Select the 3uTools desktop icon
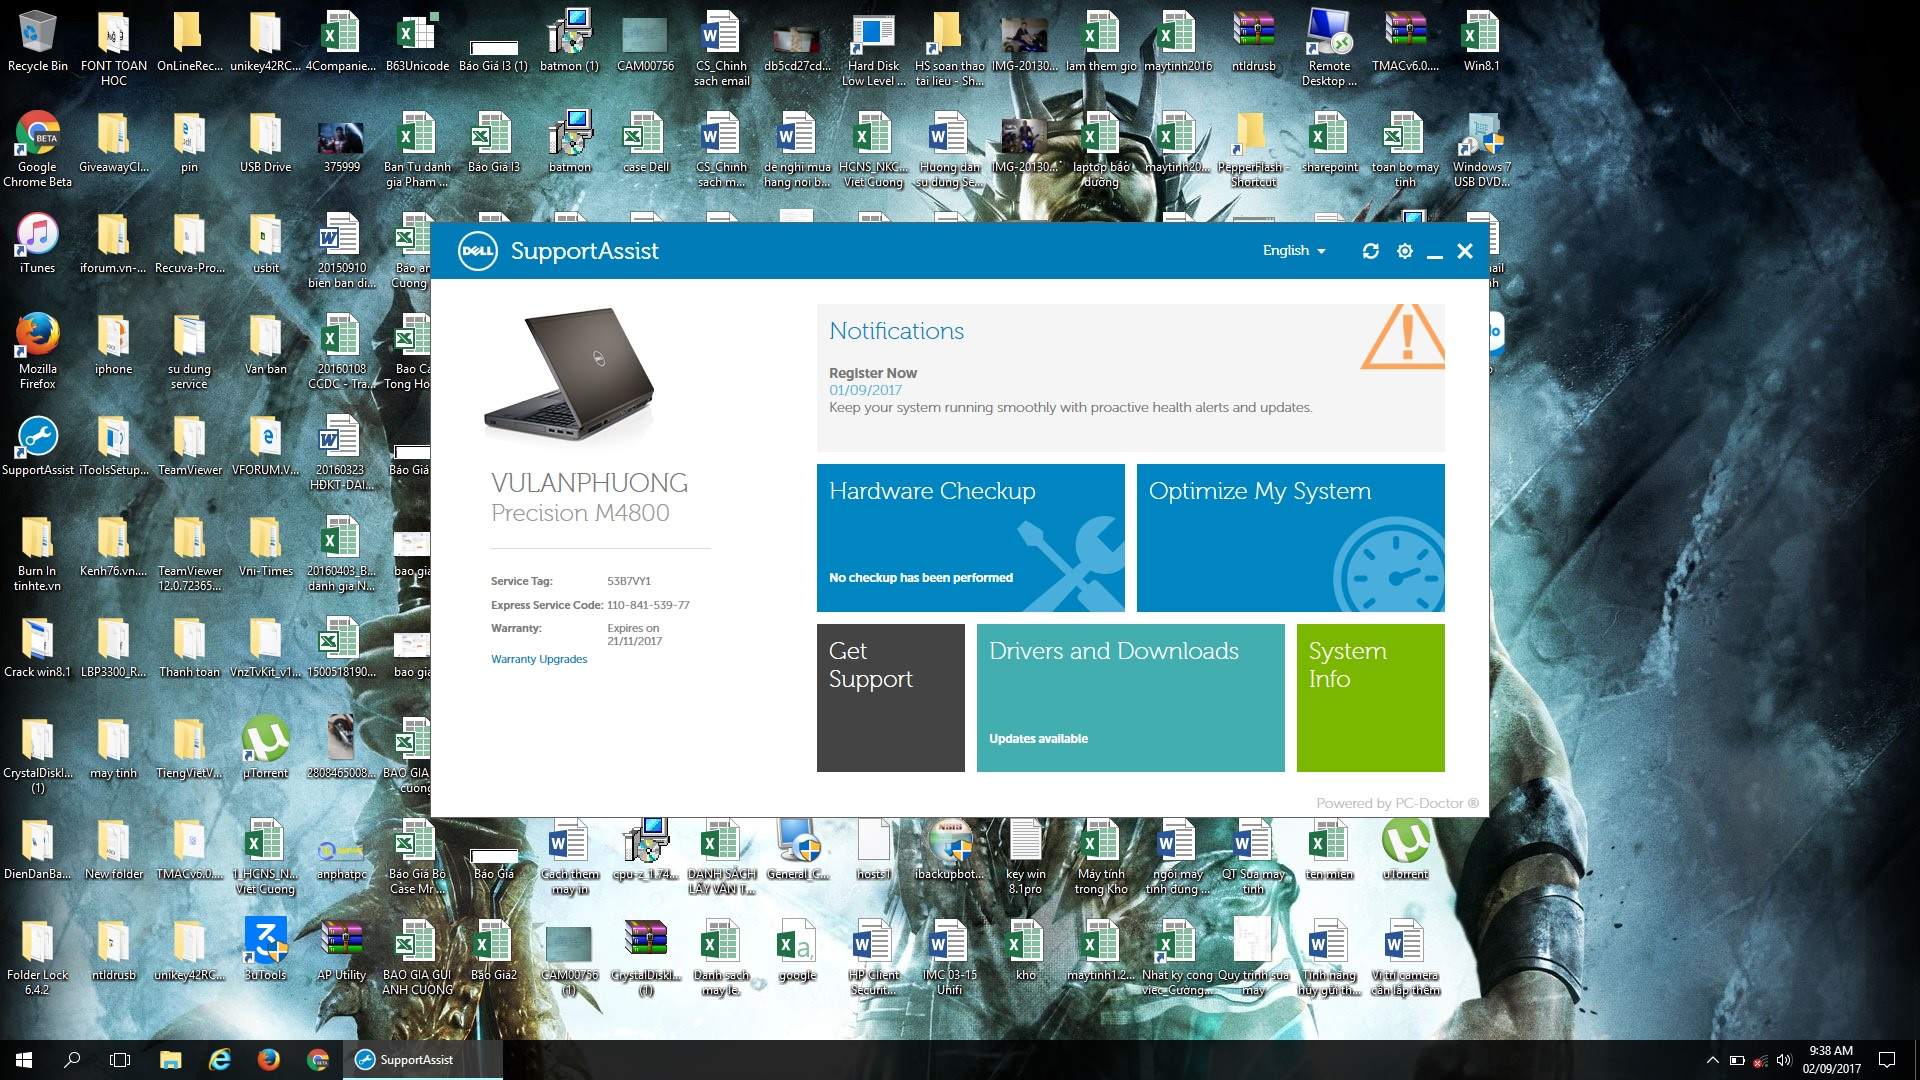Screen dimensions: 1920x1080 pos(265,950)
